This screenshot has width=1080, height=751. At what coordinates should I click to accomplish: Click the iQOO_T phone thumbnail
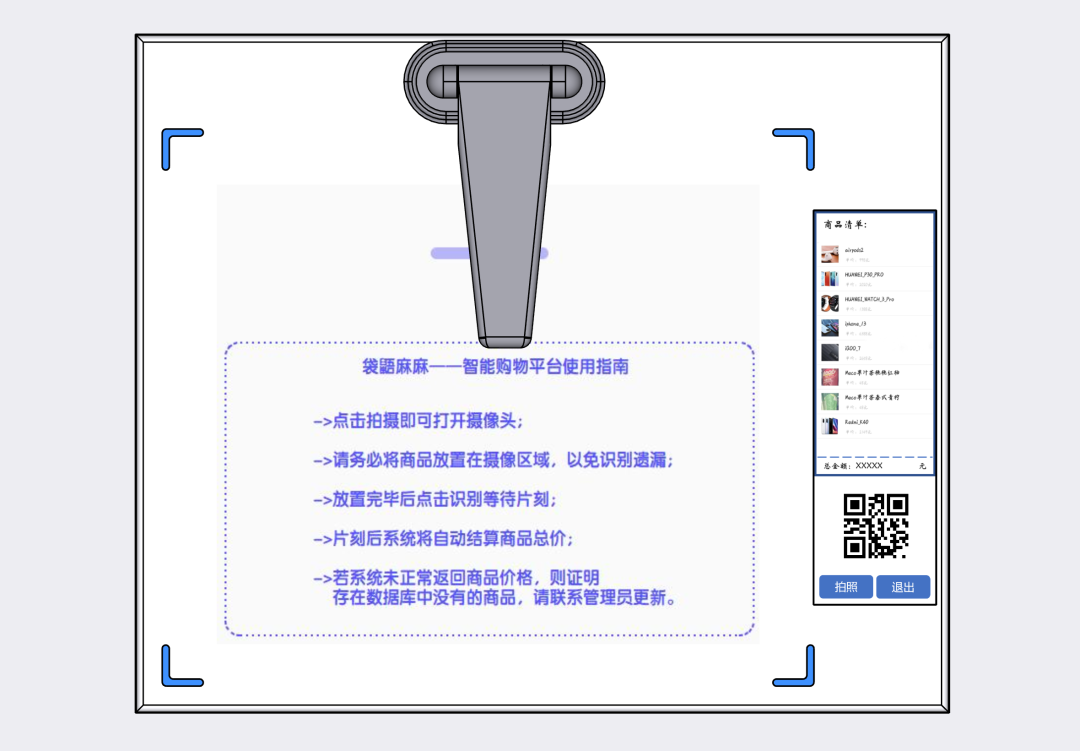click(829, 353)
